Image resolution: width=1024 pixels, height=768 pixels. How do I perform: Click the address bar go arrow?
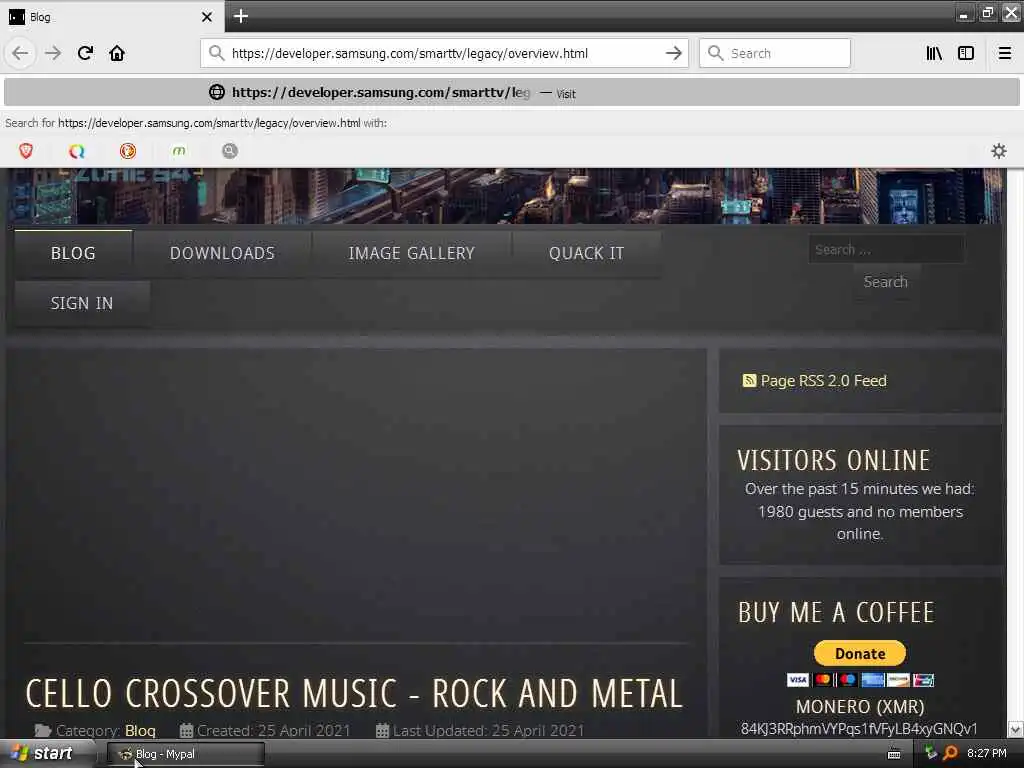[673, 53]
